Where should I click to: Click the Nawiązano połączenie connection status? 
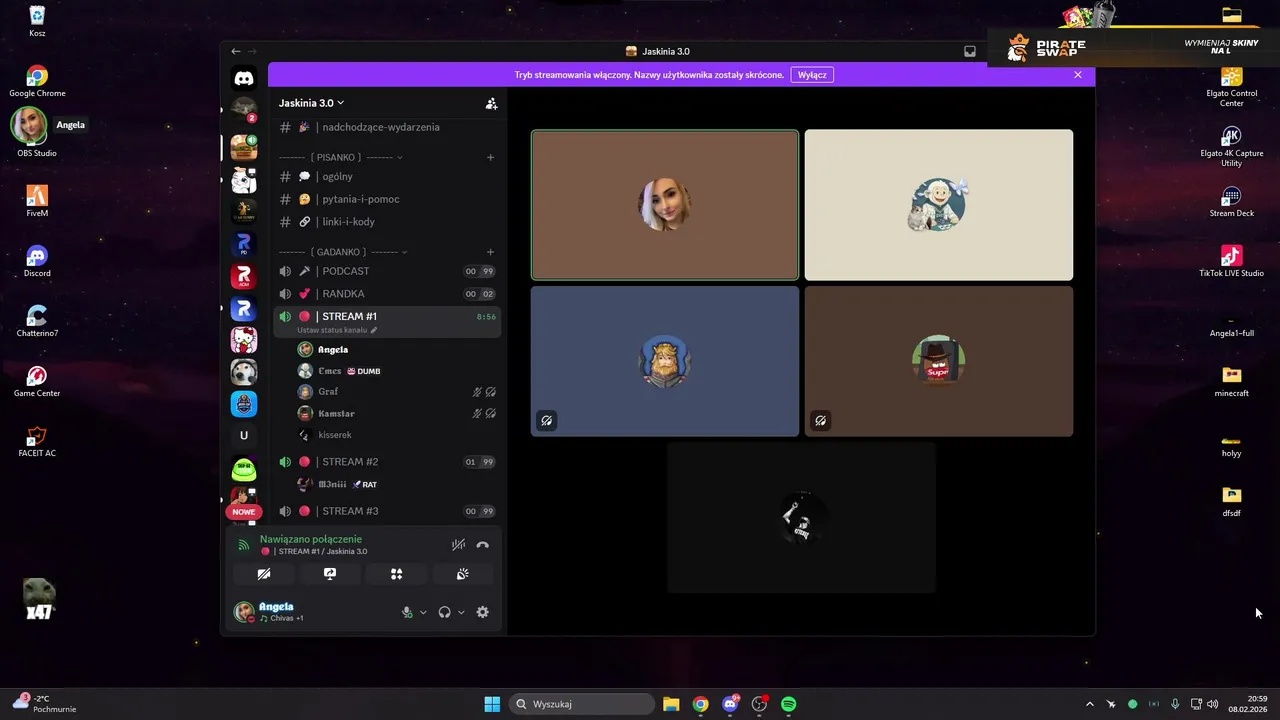pos(310,539)
